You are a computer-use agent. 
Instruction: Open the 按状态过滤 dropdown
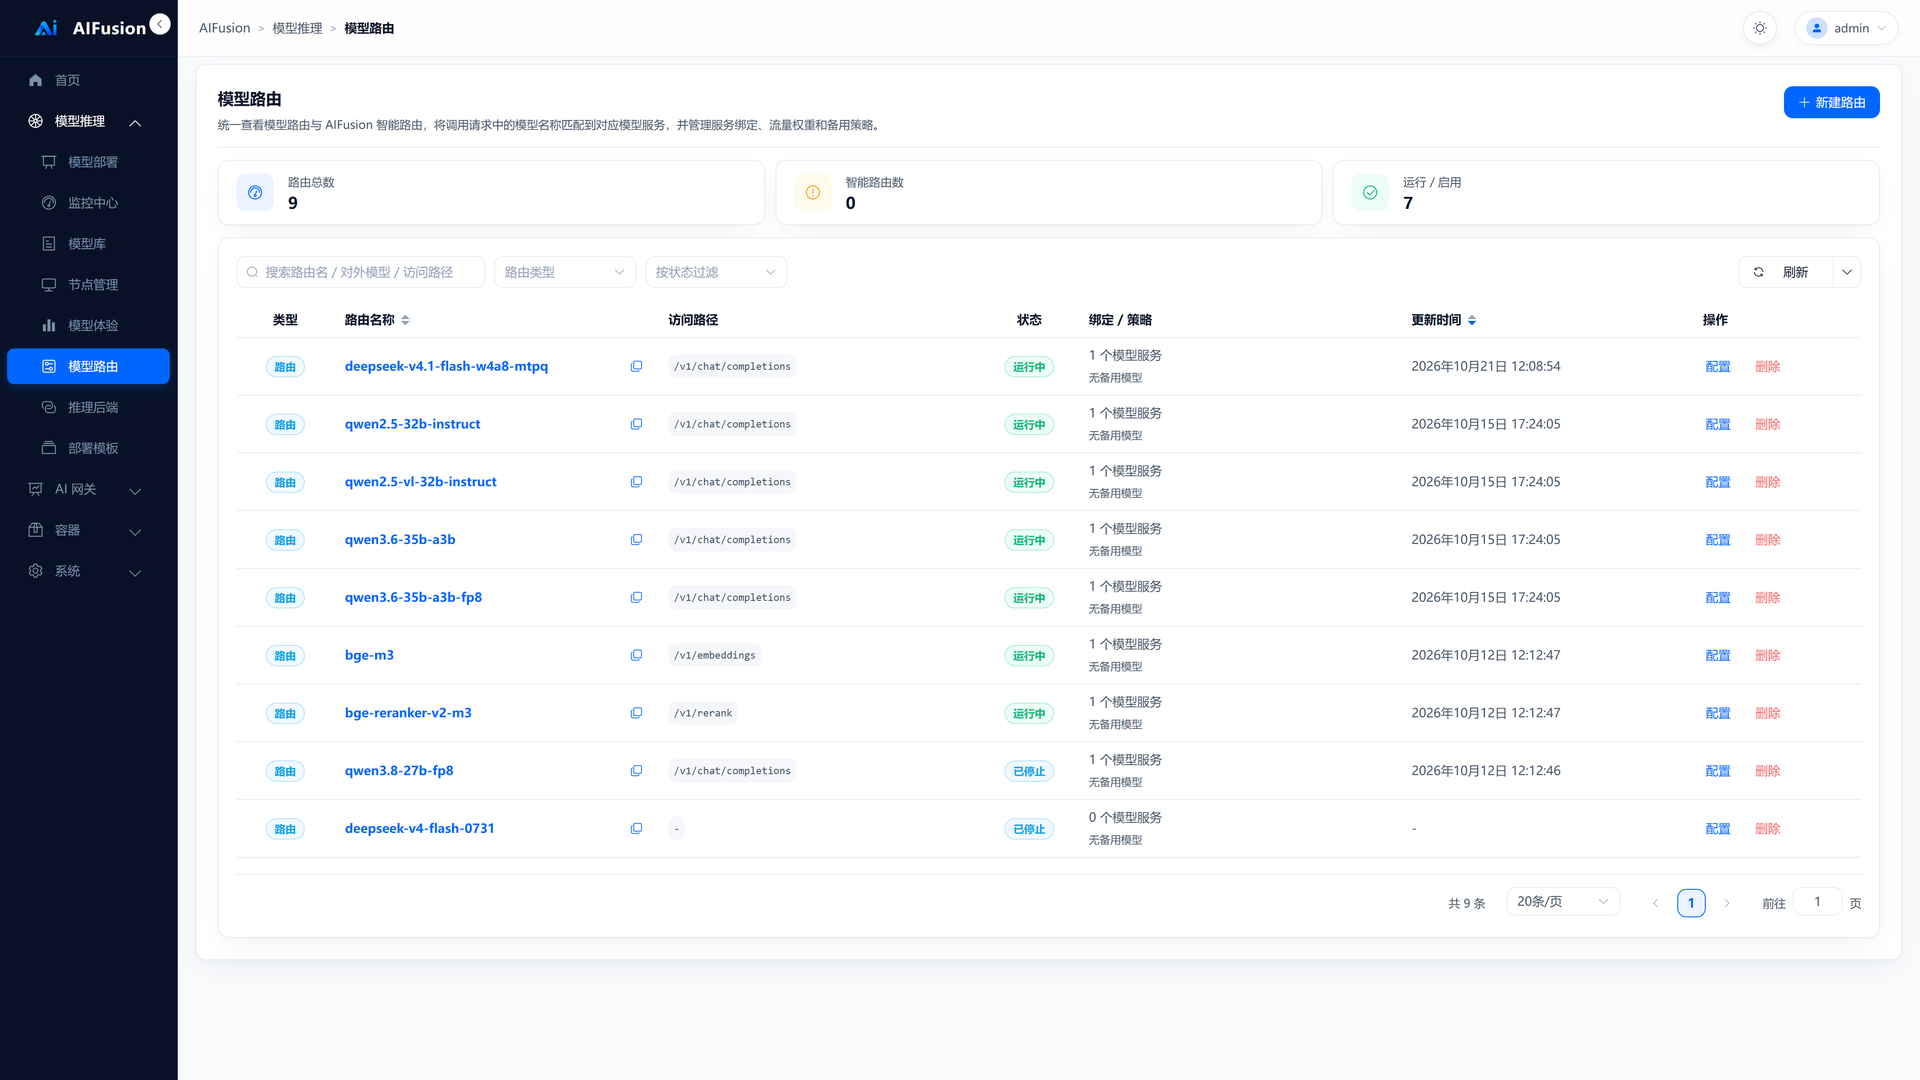point(716,272)
